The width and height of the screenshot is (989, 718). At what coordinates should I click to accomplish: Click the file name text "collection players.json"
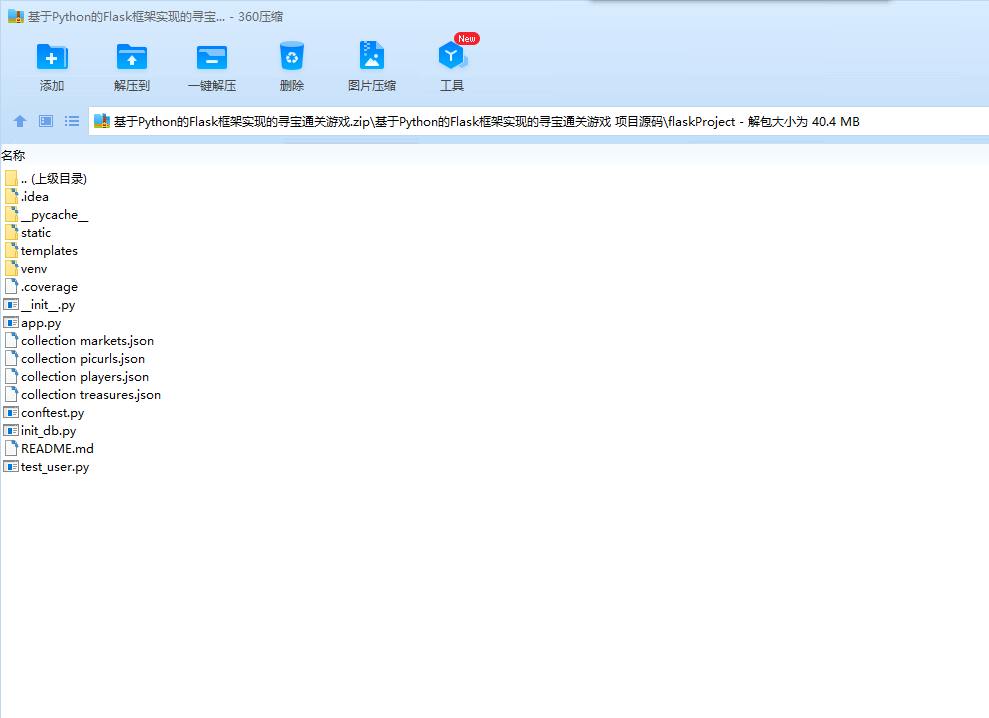[x=85, y=377]
